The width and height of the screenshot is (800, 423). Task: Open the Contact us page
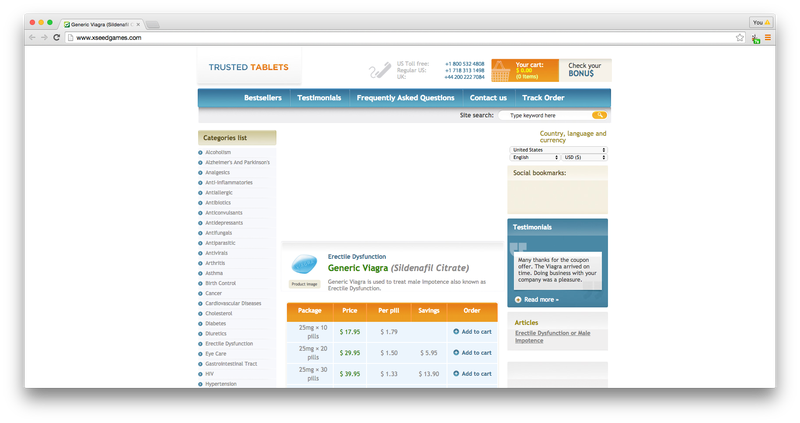[488, 97]
